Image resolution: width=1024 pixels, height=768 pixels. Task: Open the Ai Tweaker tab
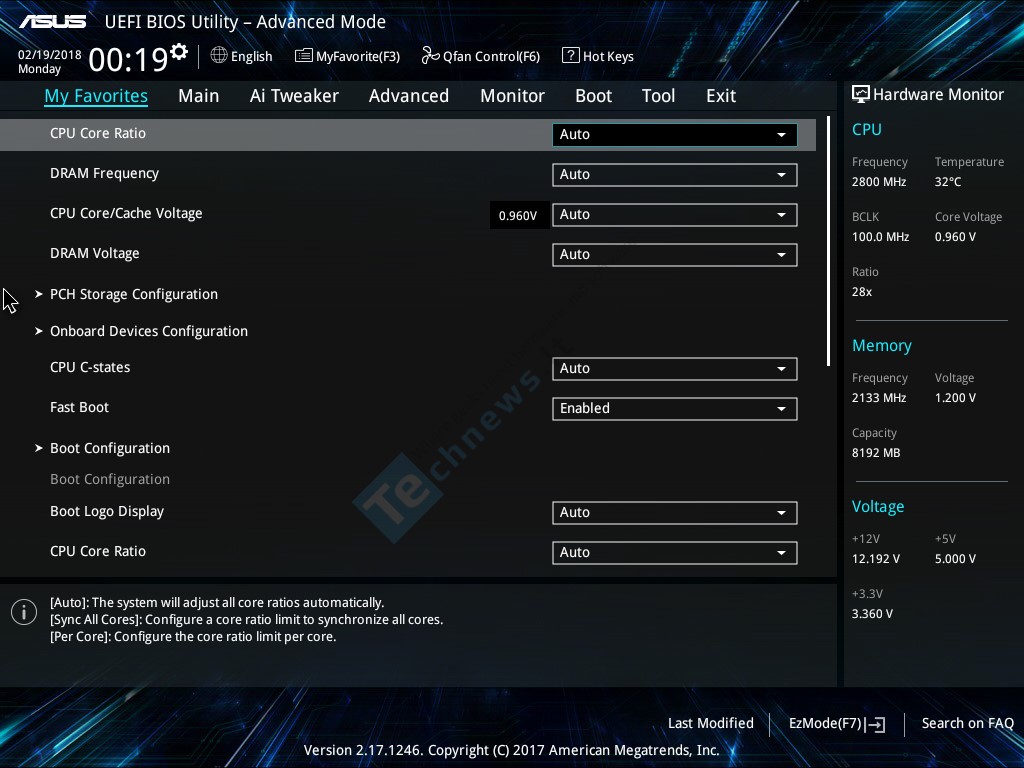(294, 96)
